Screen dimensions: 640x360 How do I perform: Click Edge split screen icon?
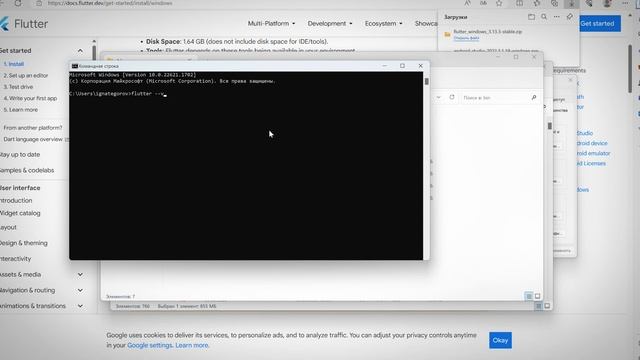point(519,3)
